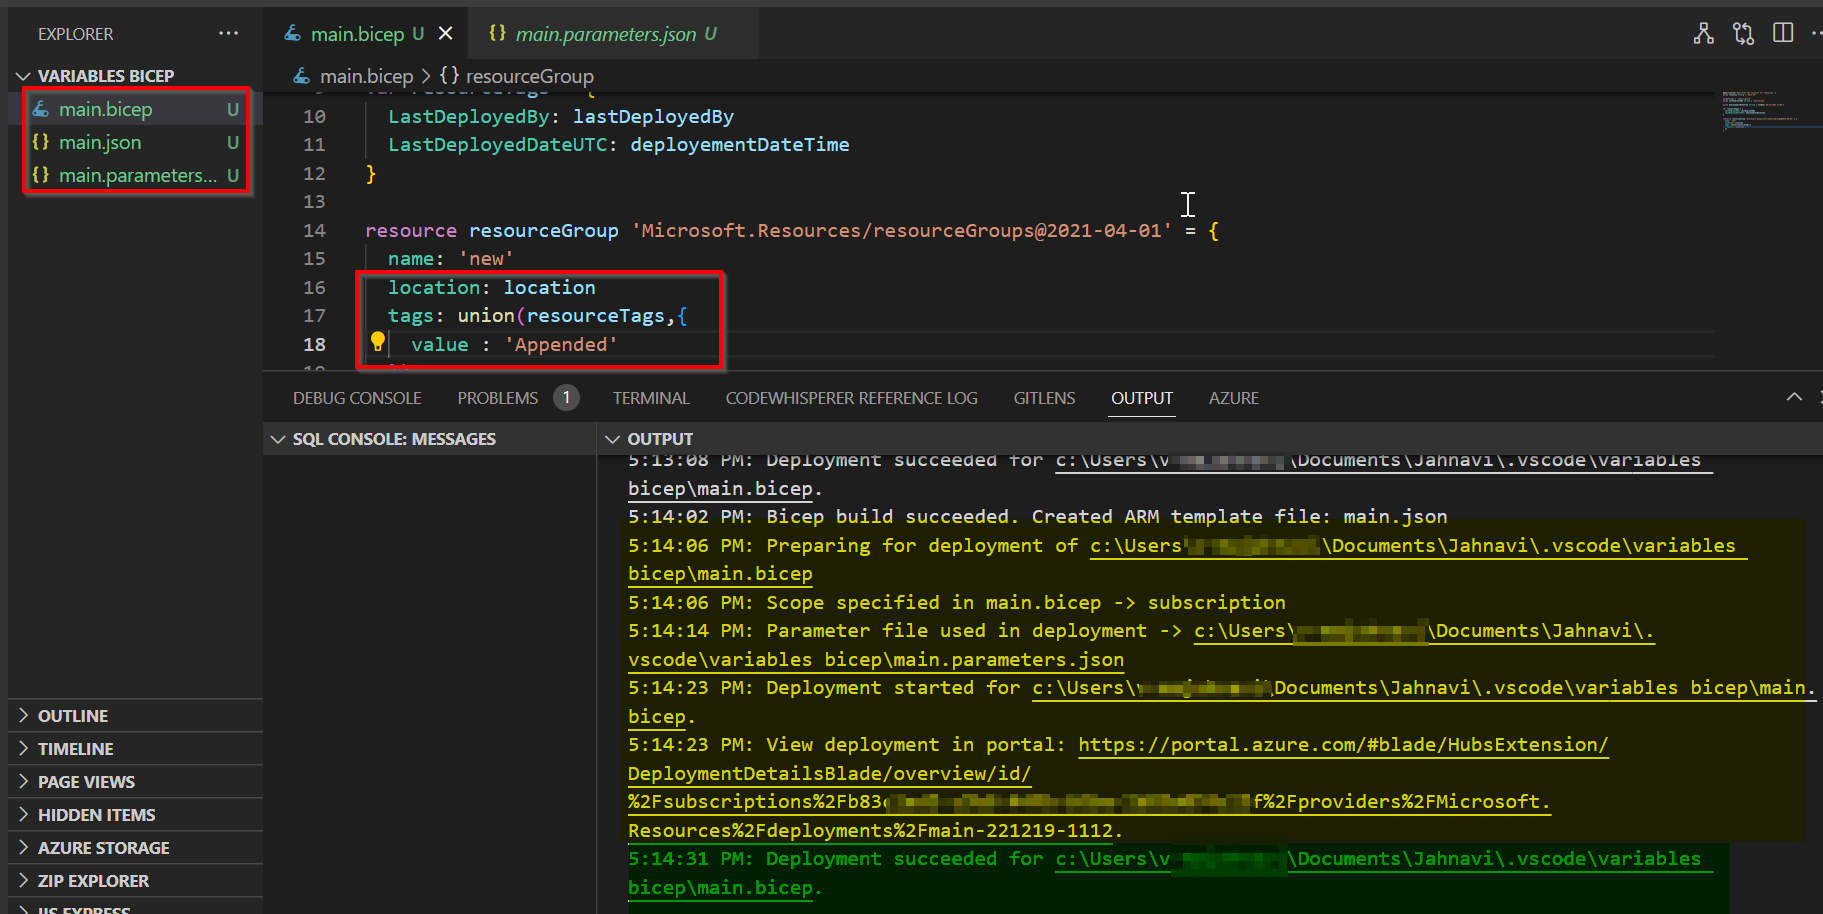
Task: Click resourceGroup breadcrumb segment
Action: coord(530,76)
